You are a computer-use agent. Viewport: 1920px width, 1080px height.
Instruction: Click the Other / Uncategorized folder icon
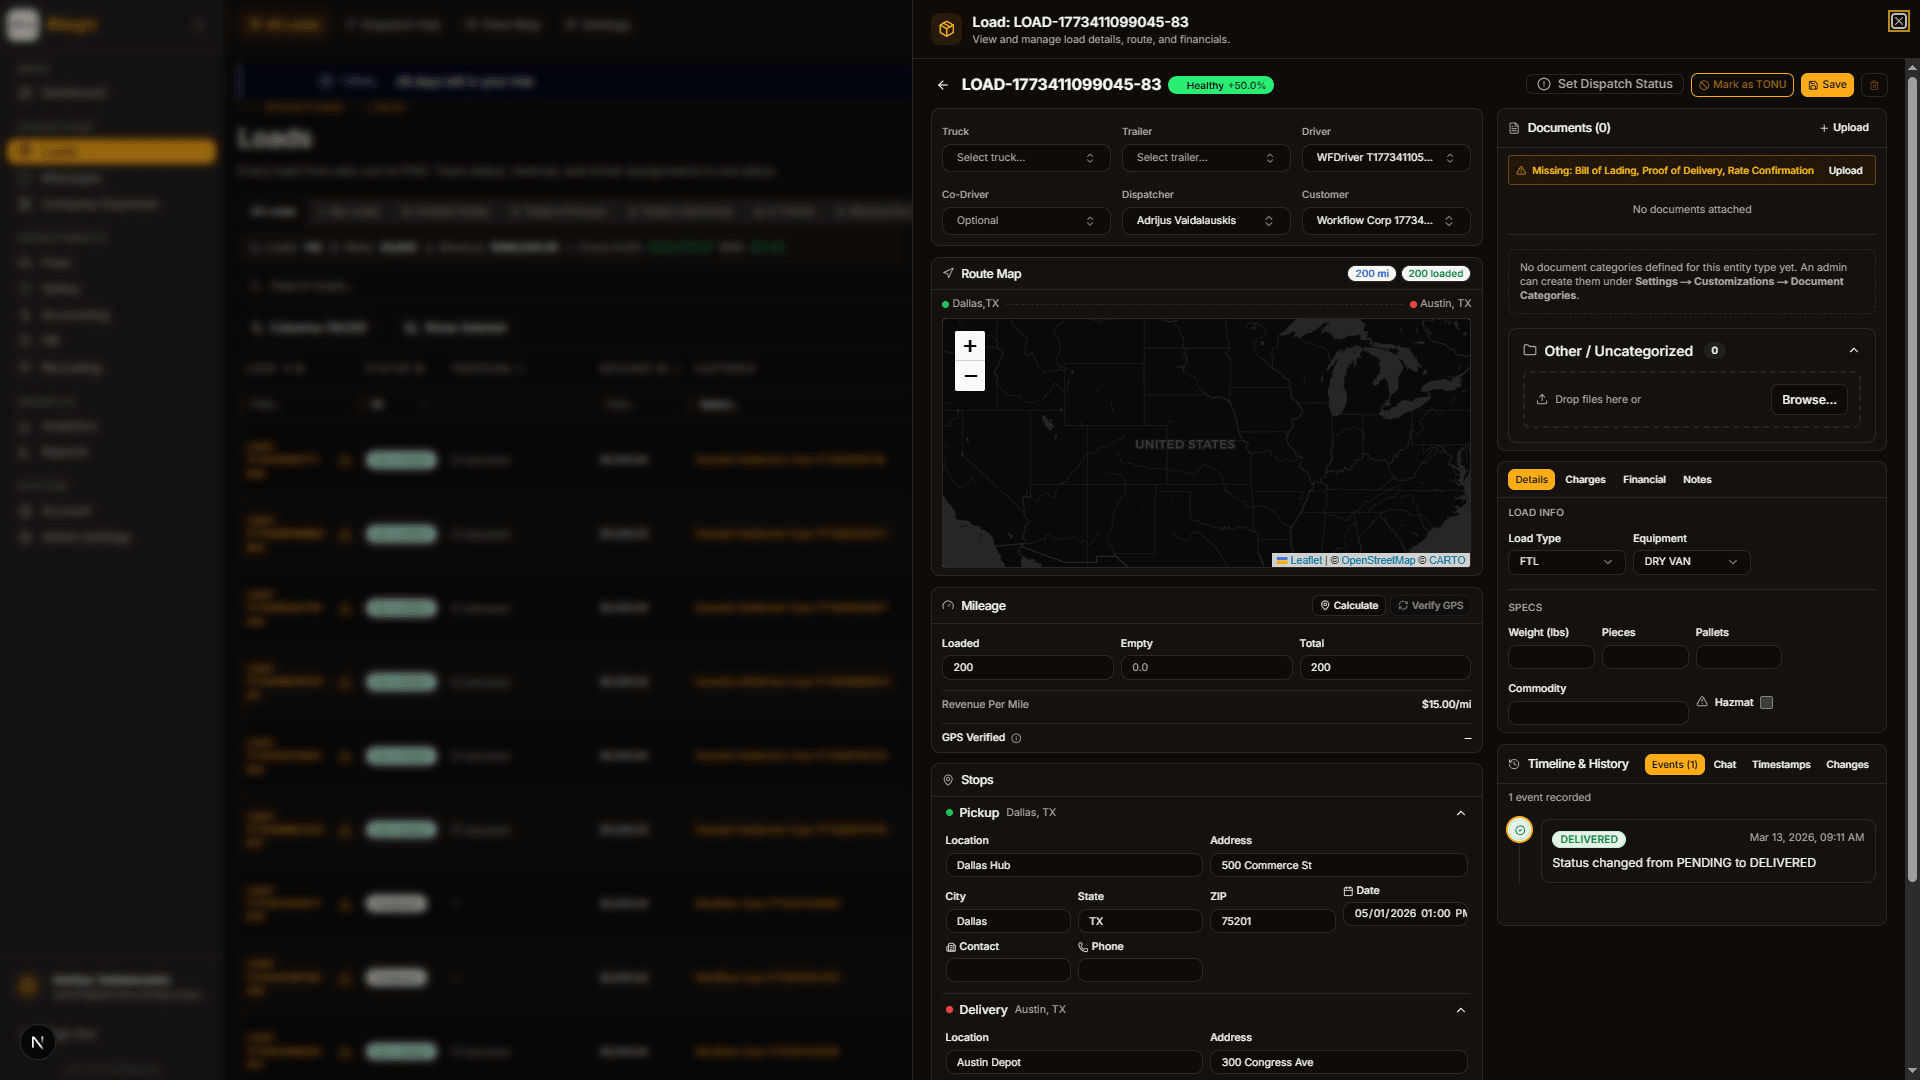[x=1529, y=350]
